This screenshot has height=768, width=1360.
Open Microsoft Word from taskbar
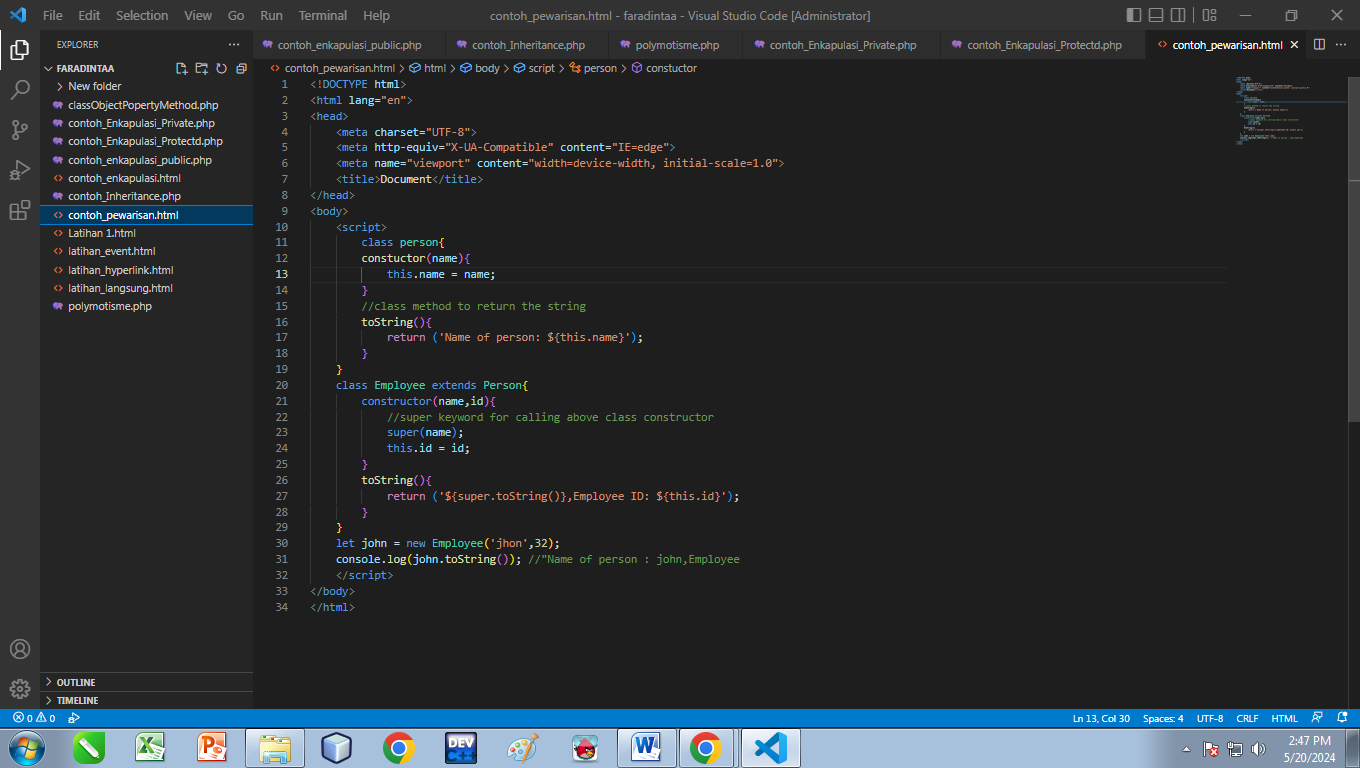click(647, 748)
